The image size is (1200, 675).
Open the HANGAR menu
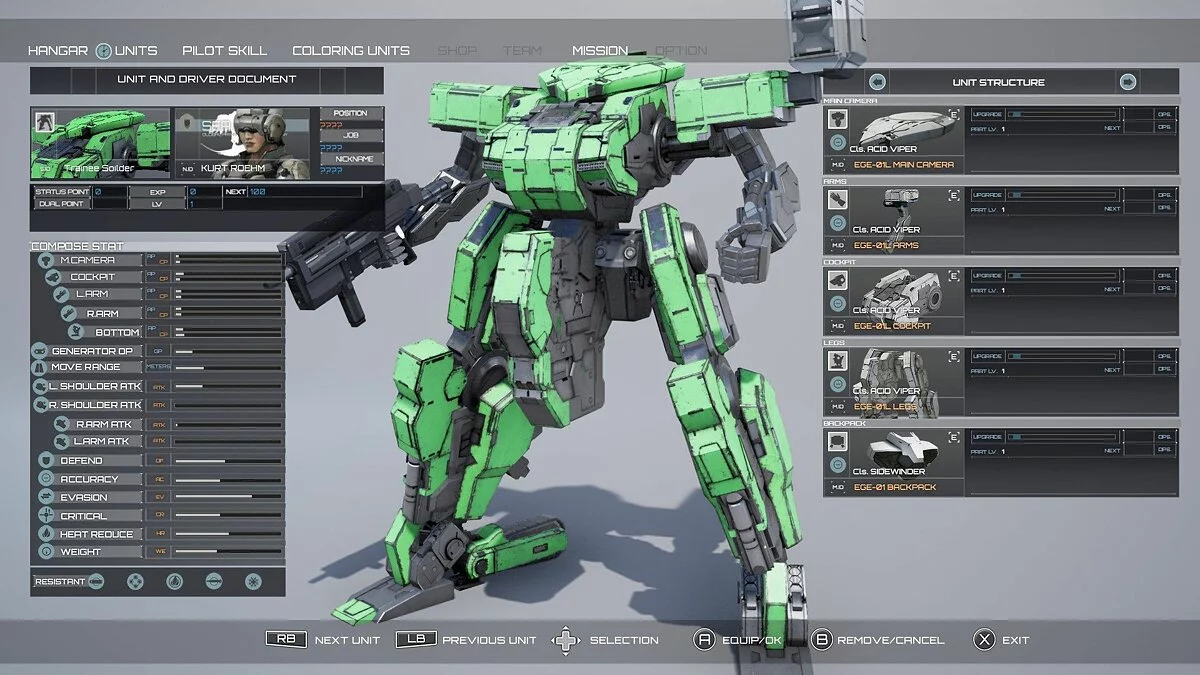tap(58, 50)
